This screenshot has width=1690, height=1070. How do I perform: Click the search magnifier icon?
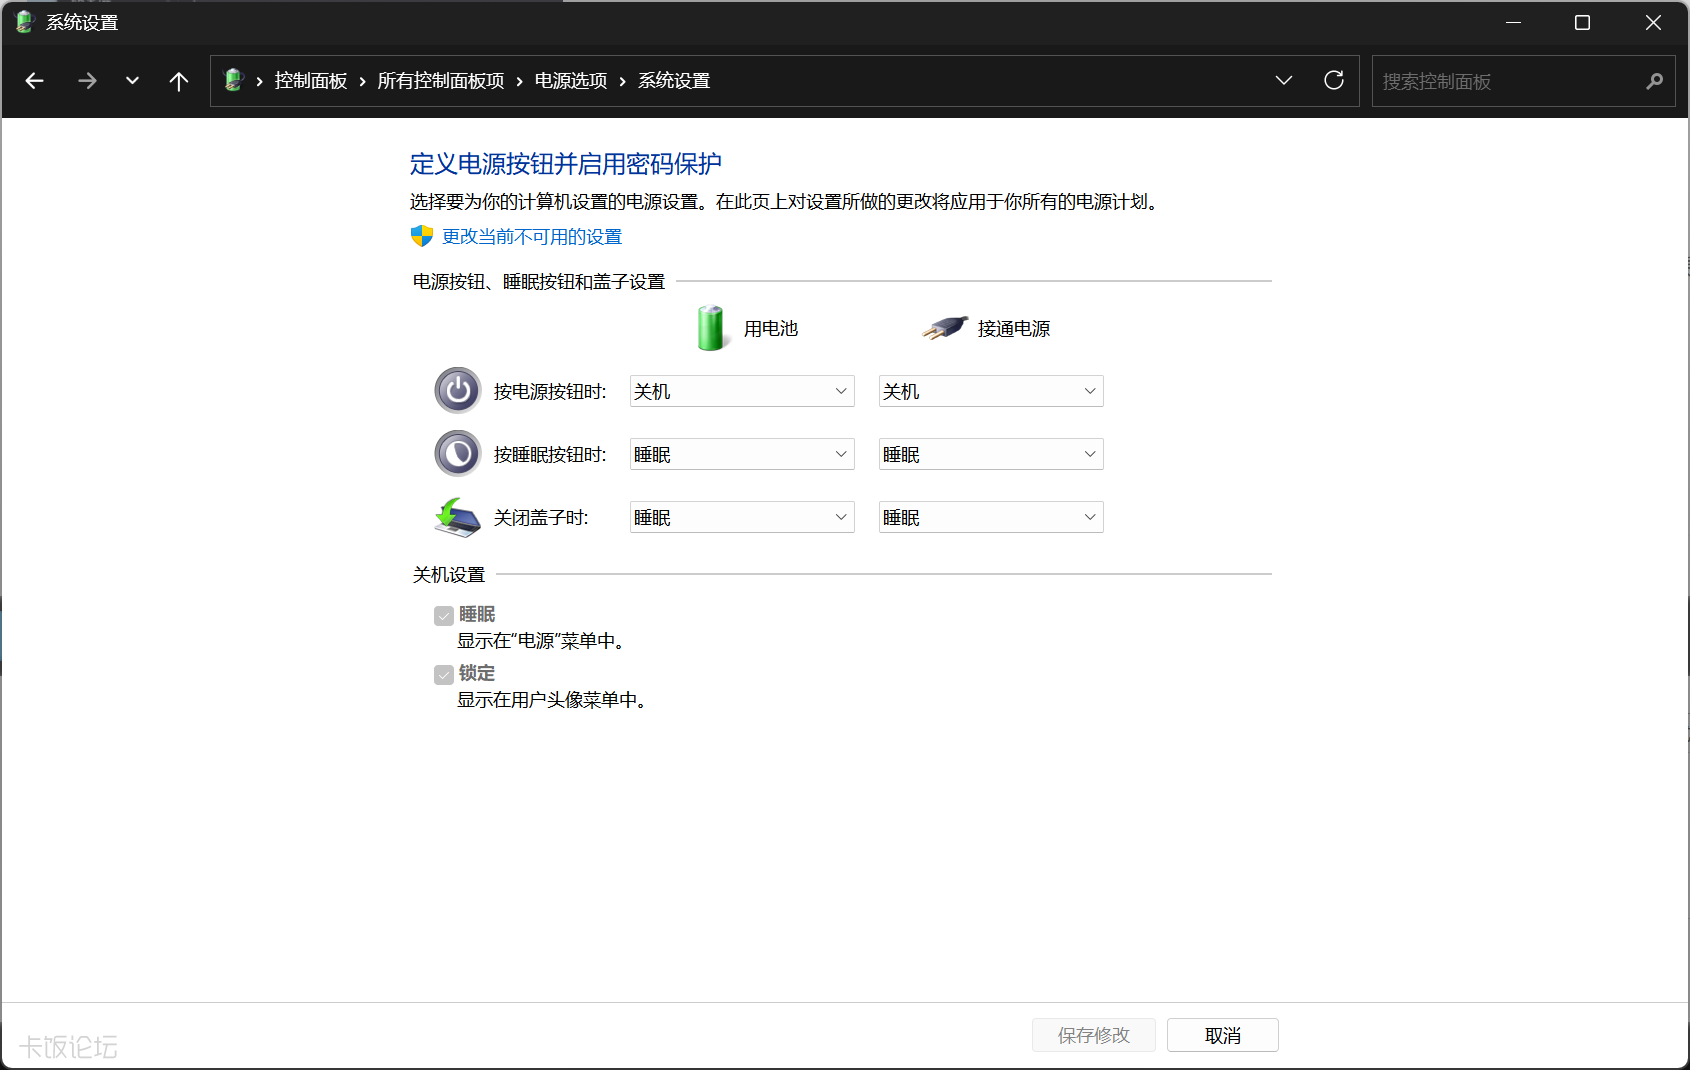click(1655, 81)
